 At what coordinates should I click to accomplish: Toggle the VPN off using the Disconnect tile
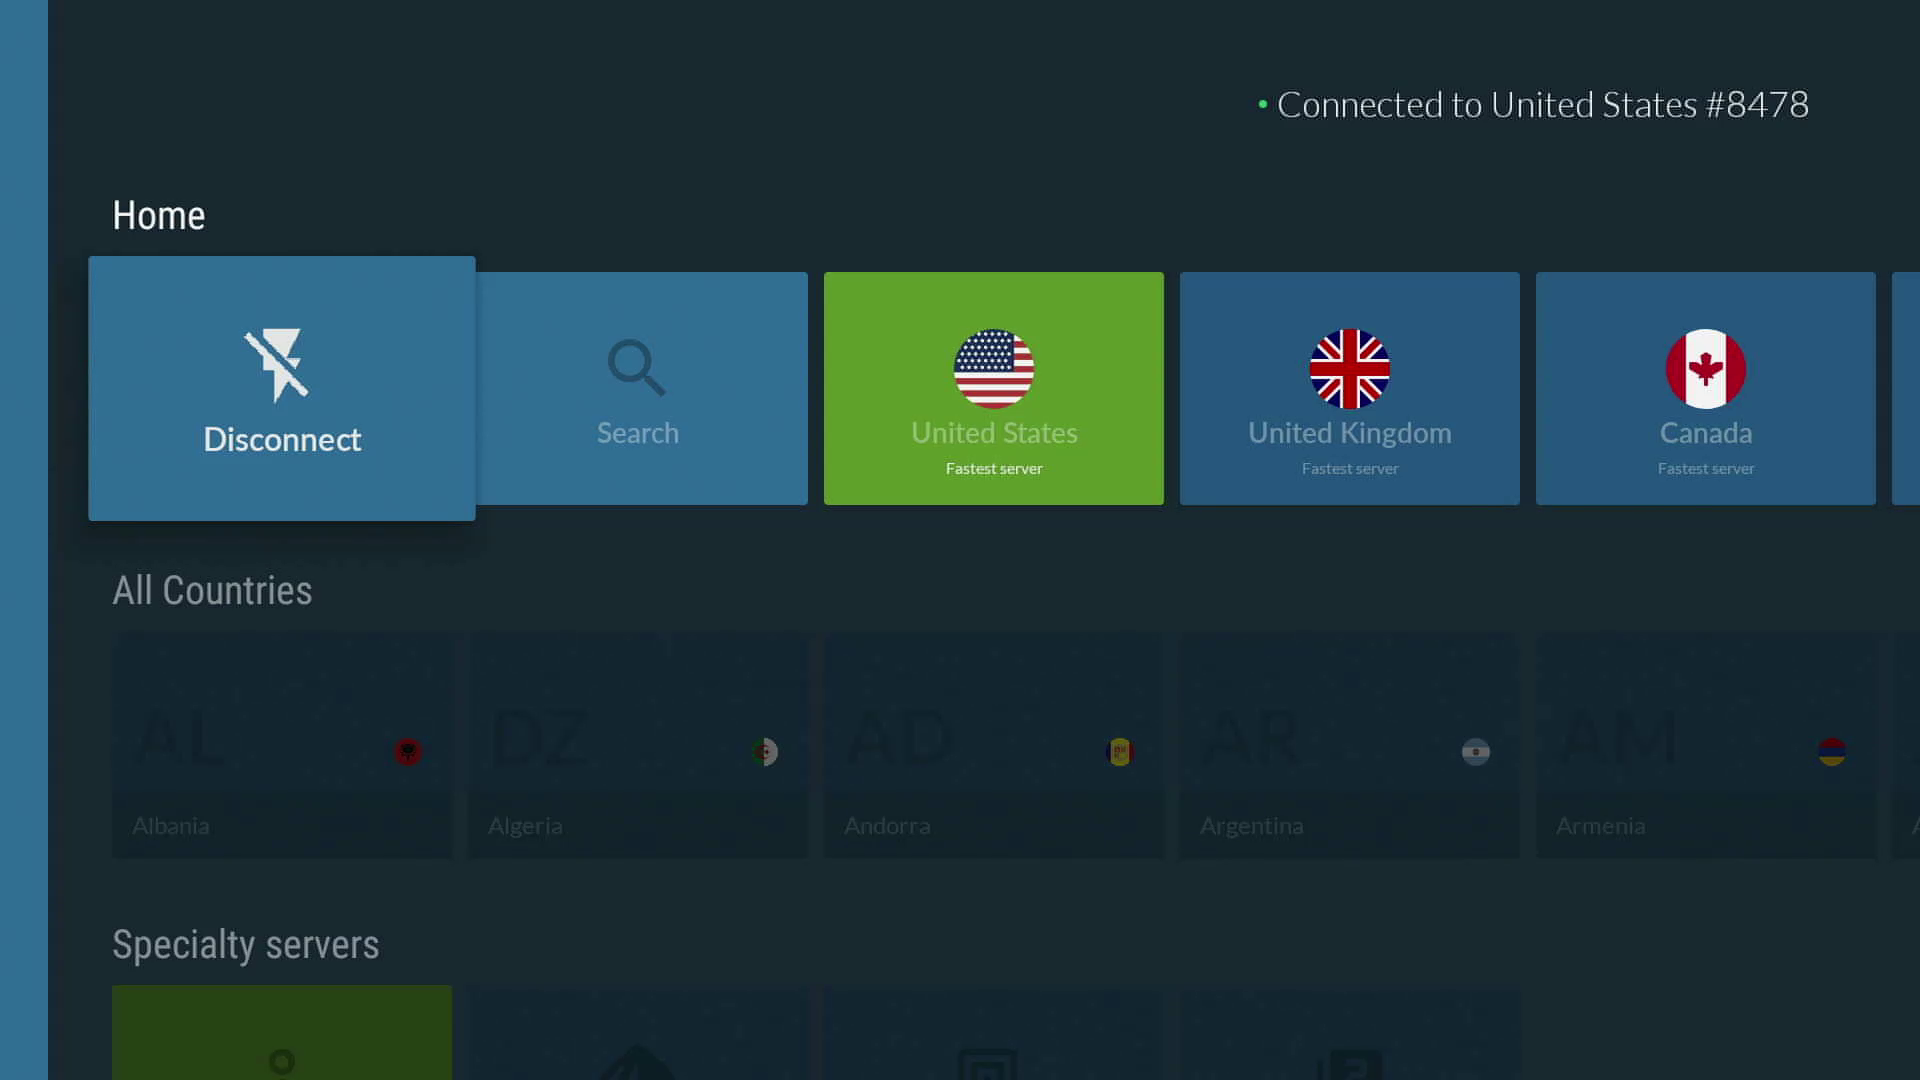[281, 388]
